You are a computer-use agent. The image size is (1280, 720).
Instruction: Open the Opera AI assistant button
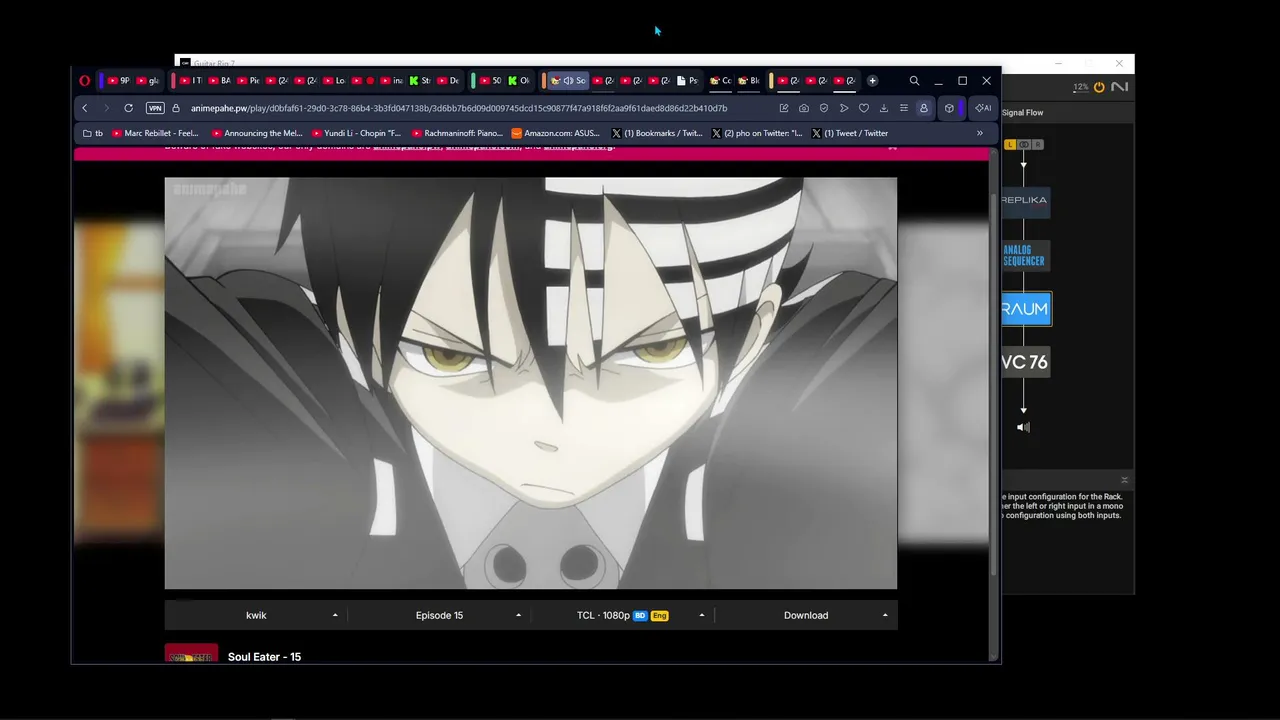point(983,108)
